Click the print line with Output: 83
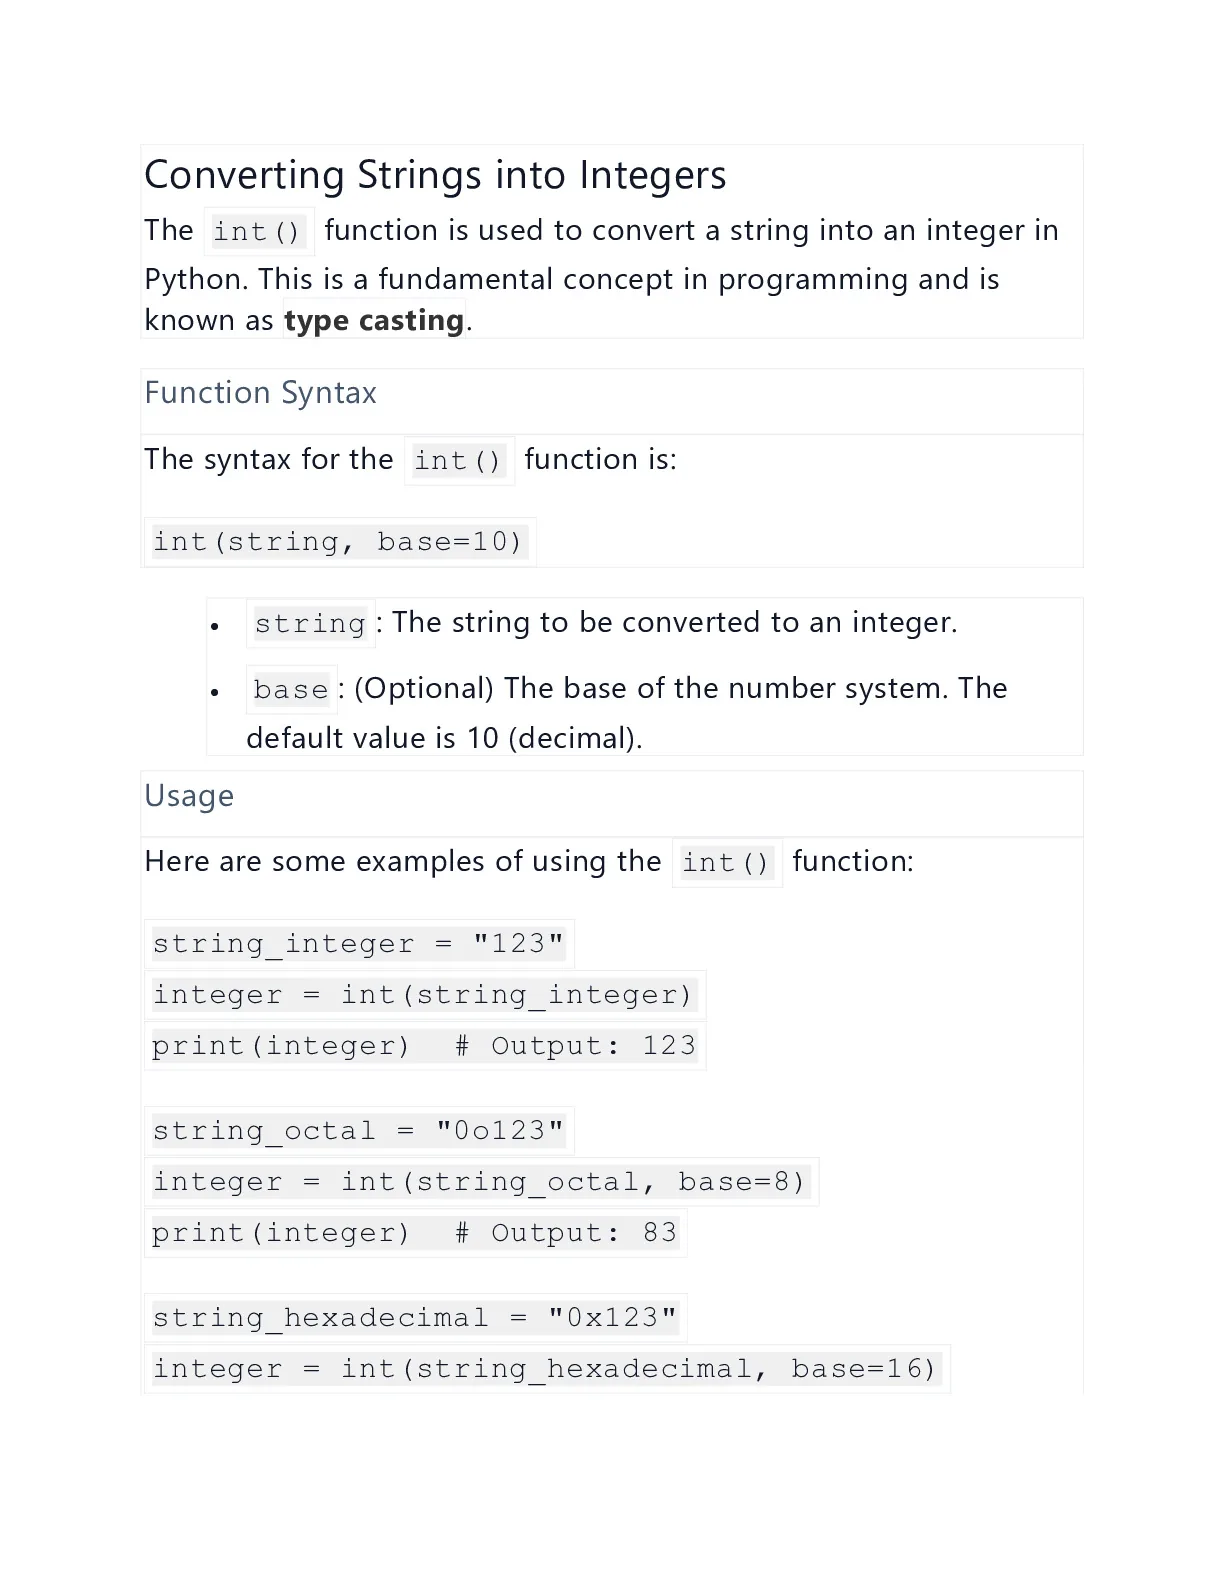This screenshot has width=1224, height=1584. coord(415,1233)
